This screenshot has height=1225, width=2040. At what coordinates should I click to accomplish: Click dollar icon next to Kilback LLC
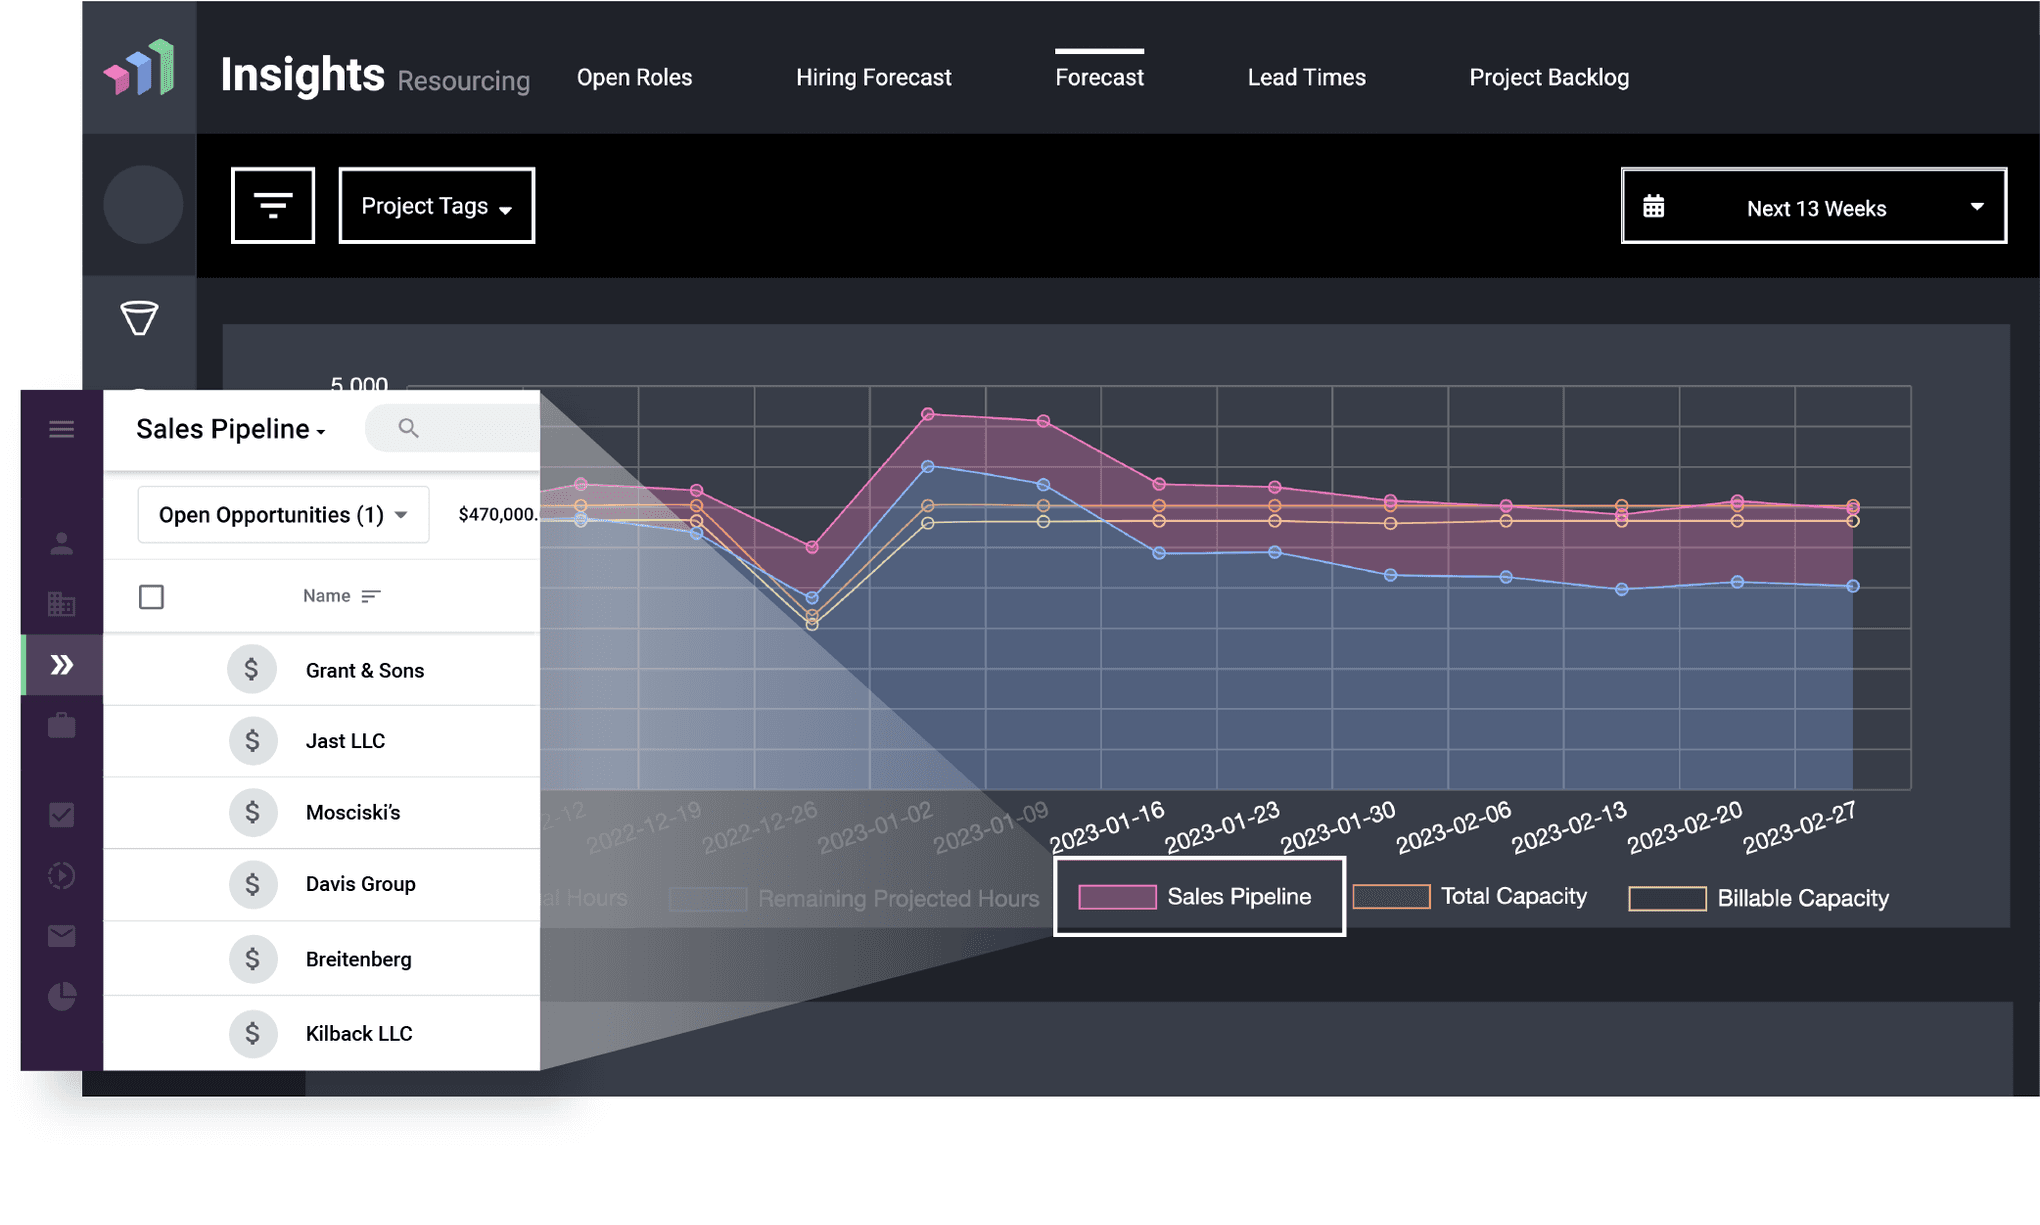click(252, 1033)
